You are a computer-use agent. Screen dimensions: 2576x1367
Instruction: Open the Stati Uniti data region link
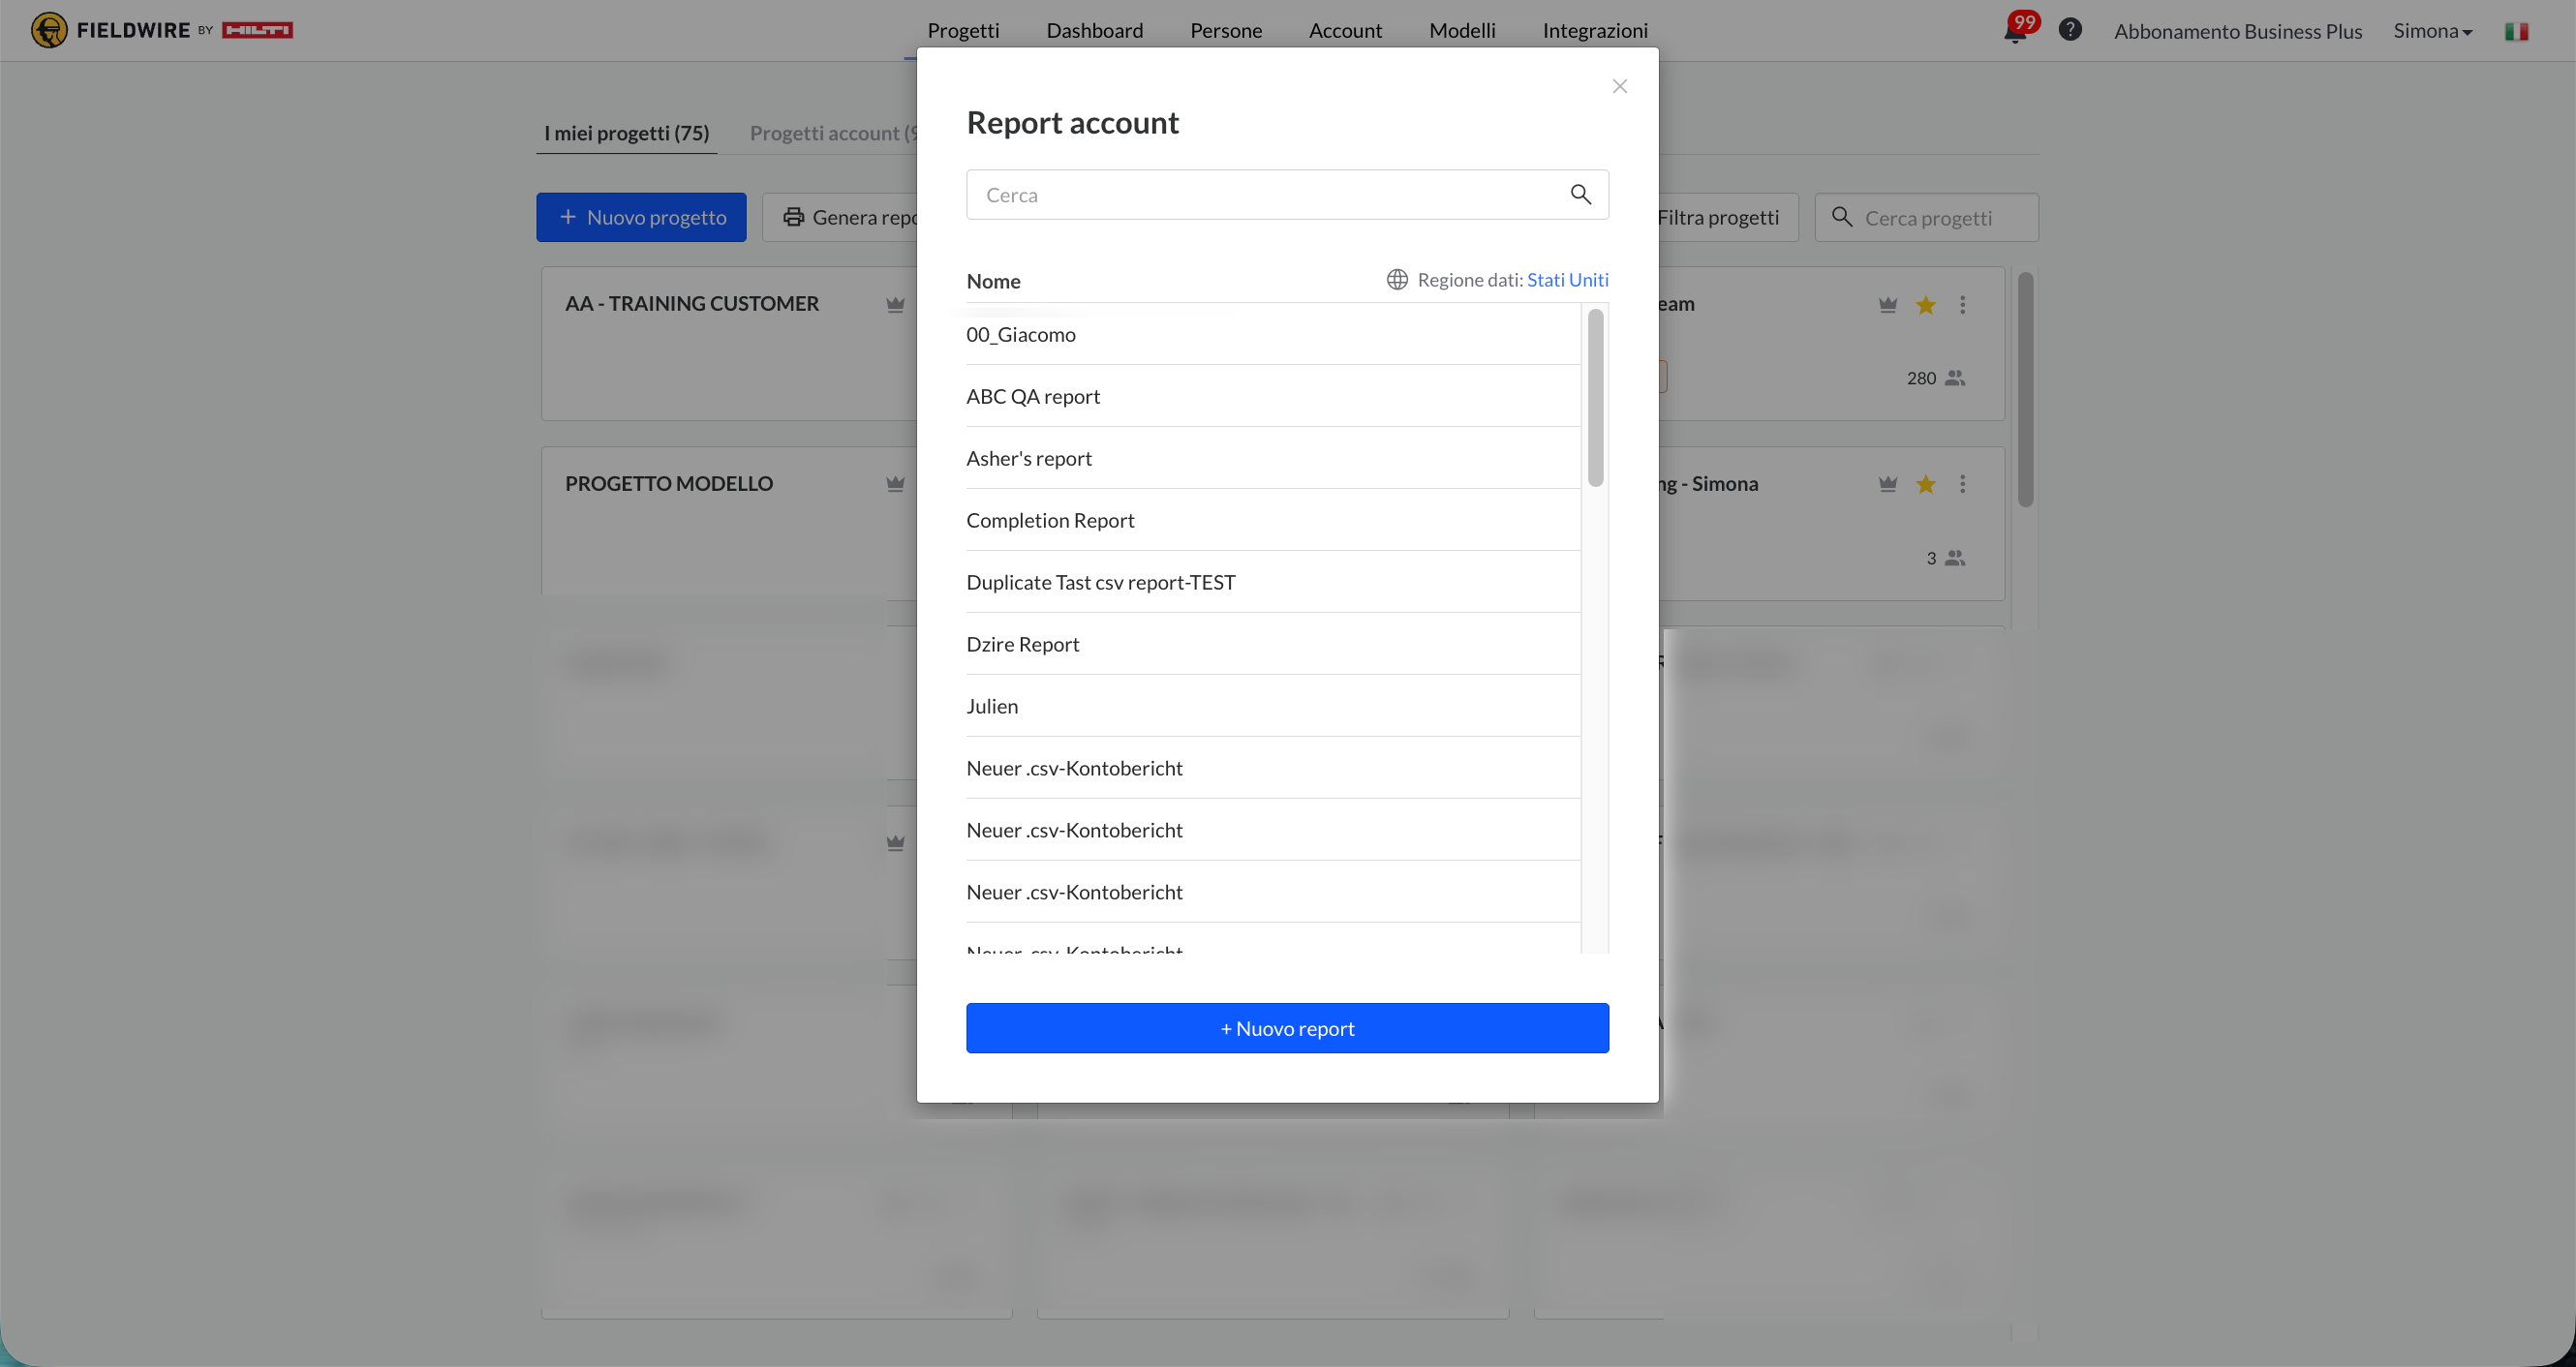coord(1567,280)
